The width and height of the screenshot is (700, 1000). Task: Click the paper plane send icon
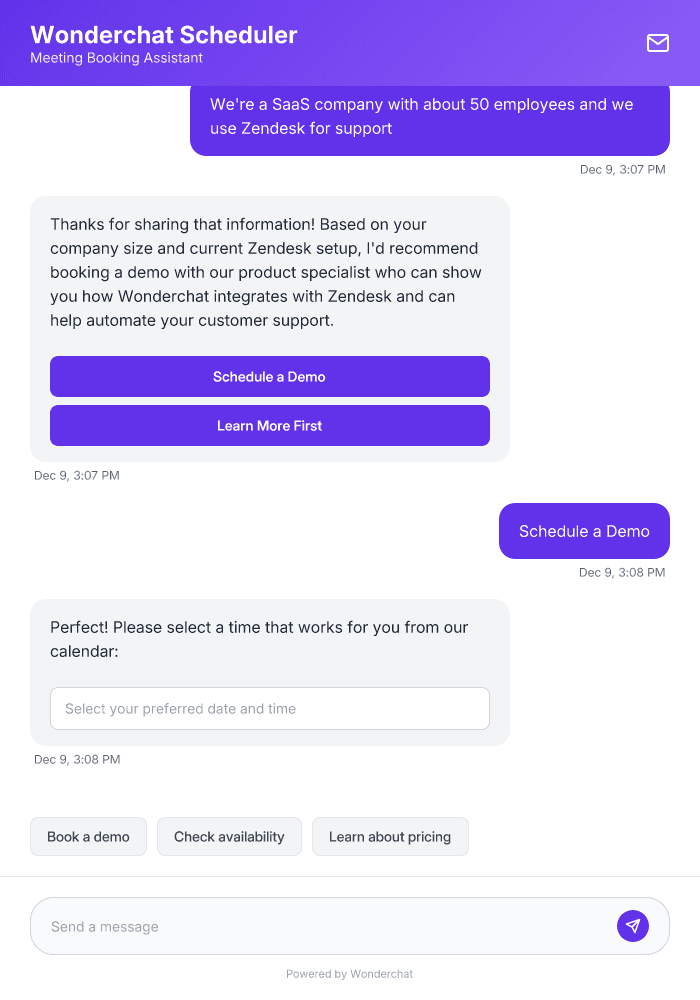(x=633, y=925)
